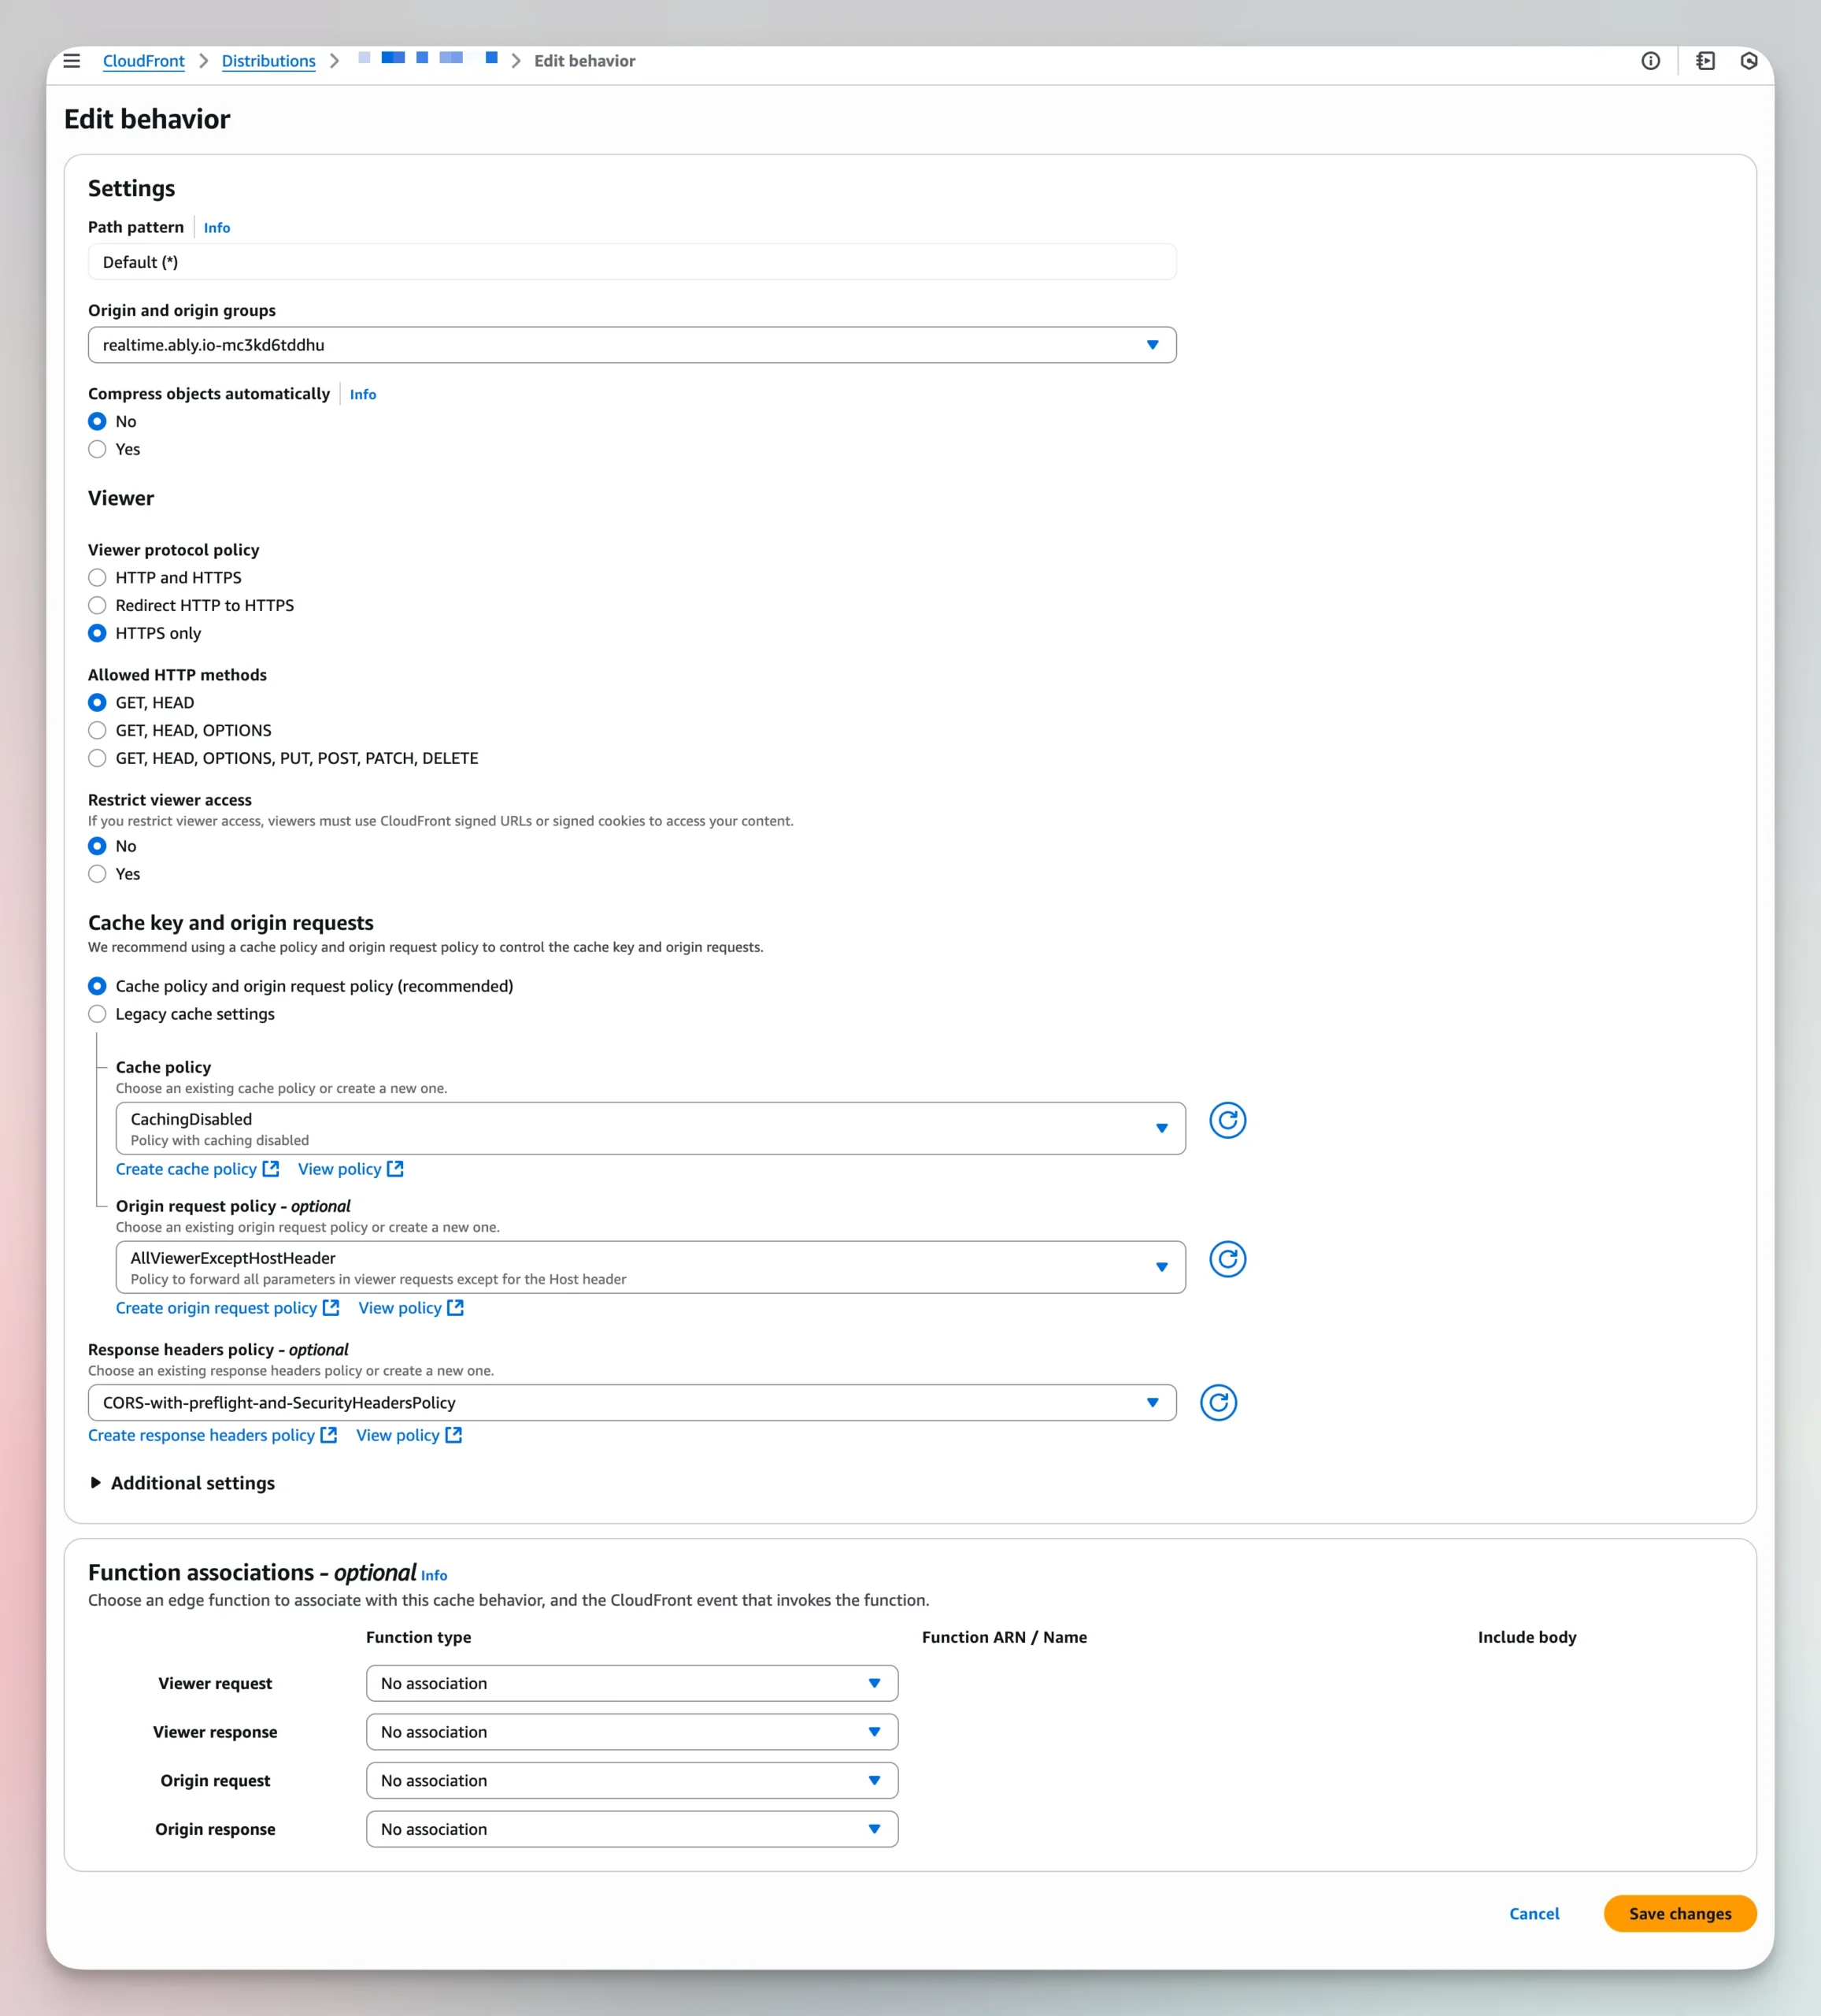Open the CachingDisabled cache policy dropdown
1821x2016 pixels.
[650, 1128]
